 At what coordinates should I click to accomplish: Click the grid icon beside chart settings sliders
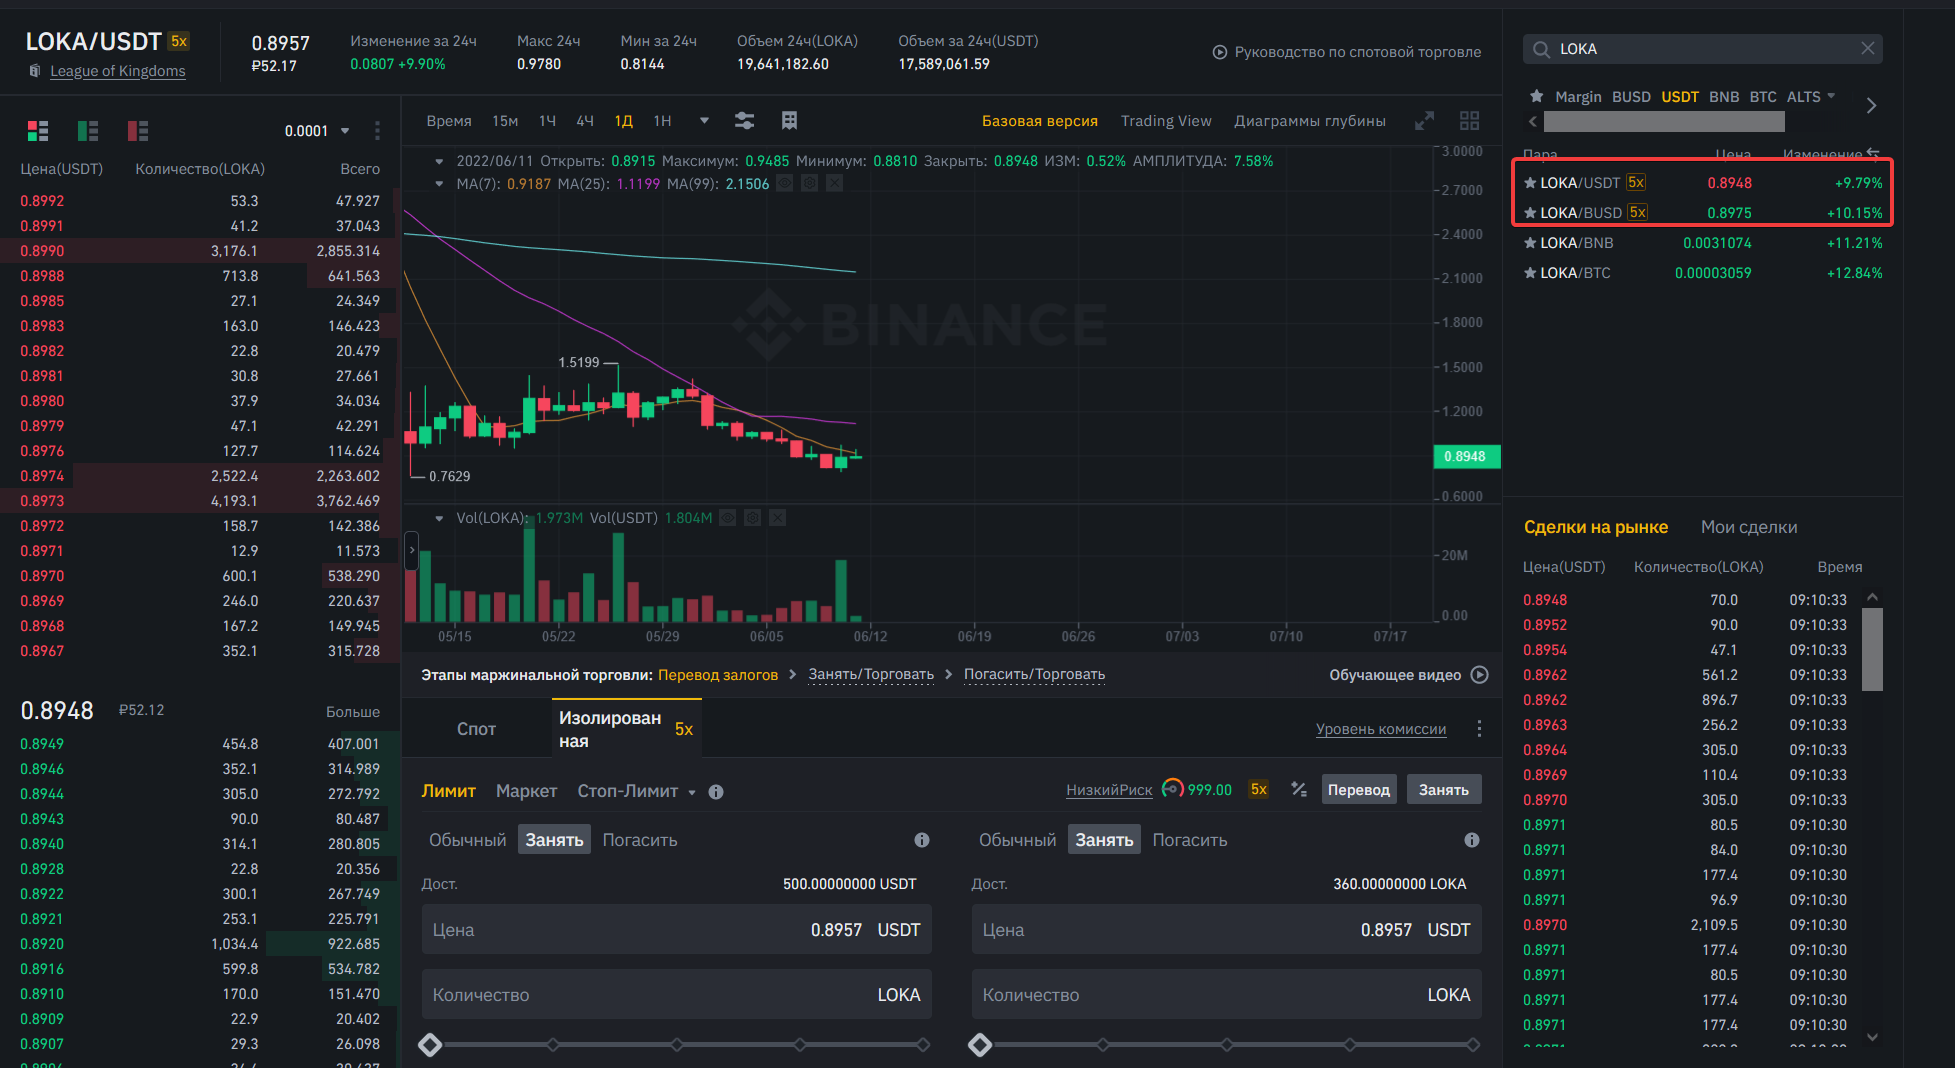coord(789,121)
